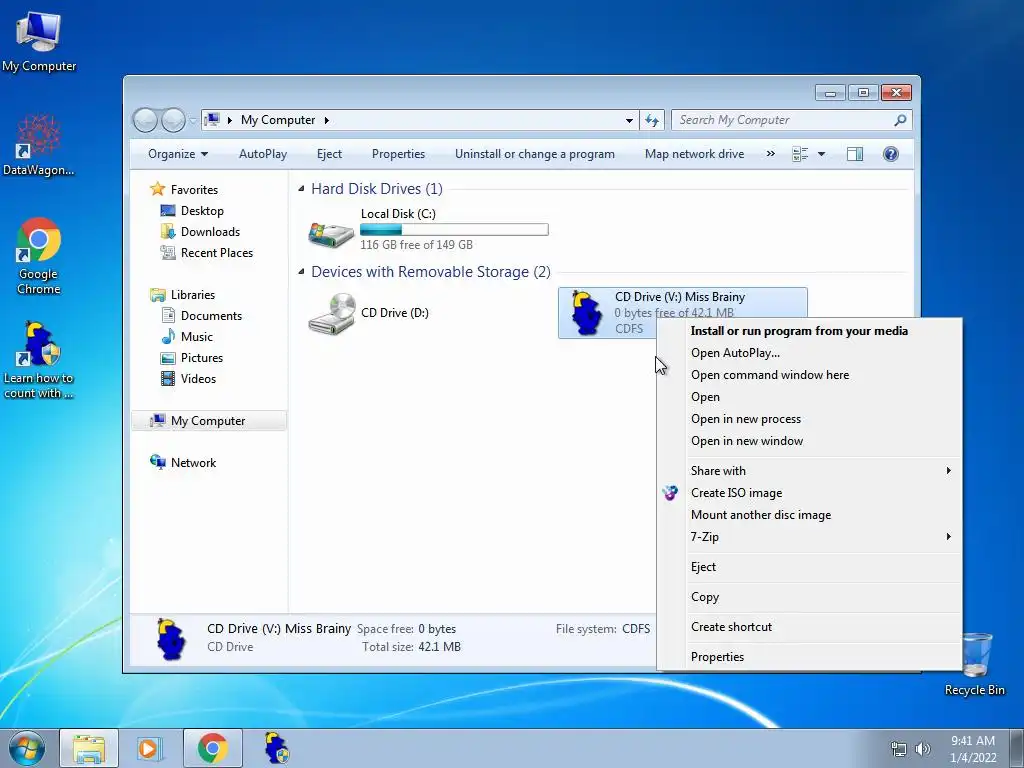Screen dimensions: 1024x768
Task: Click Map network drive in the toolbar
Action: [x=694, y=154]
